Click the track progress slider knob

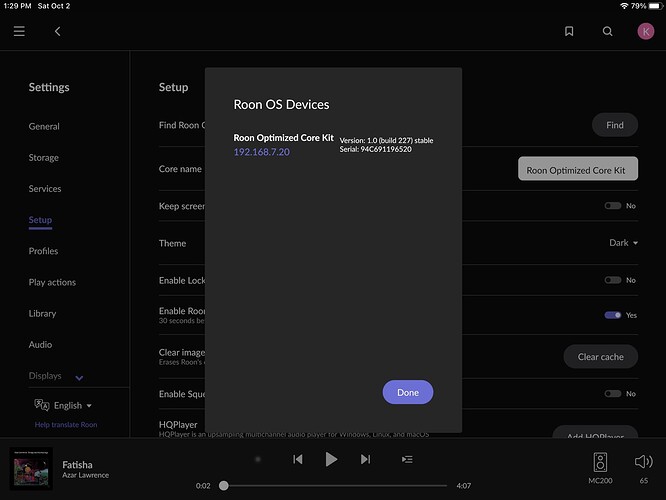point(223,486)
